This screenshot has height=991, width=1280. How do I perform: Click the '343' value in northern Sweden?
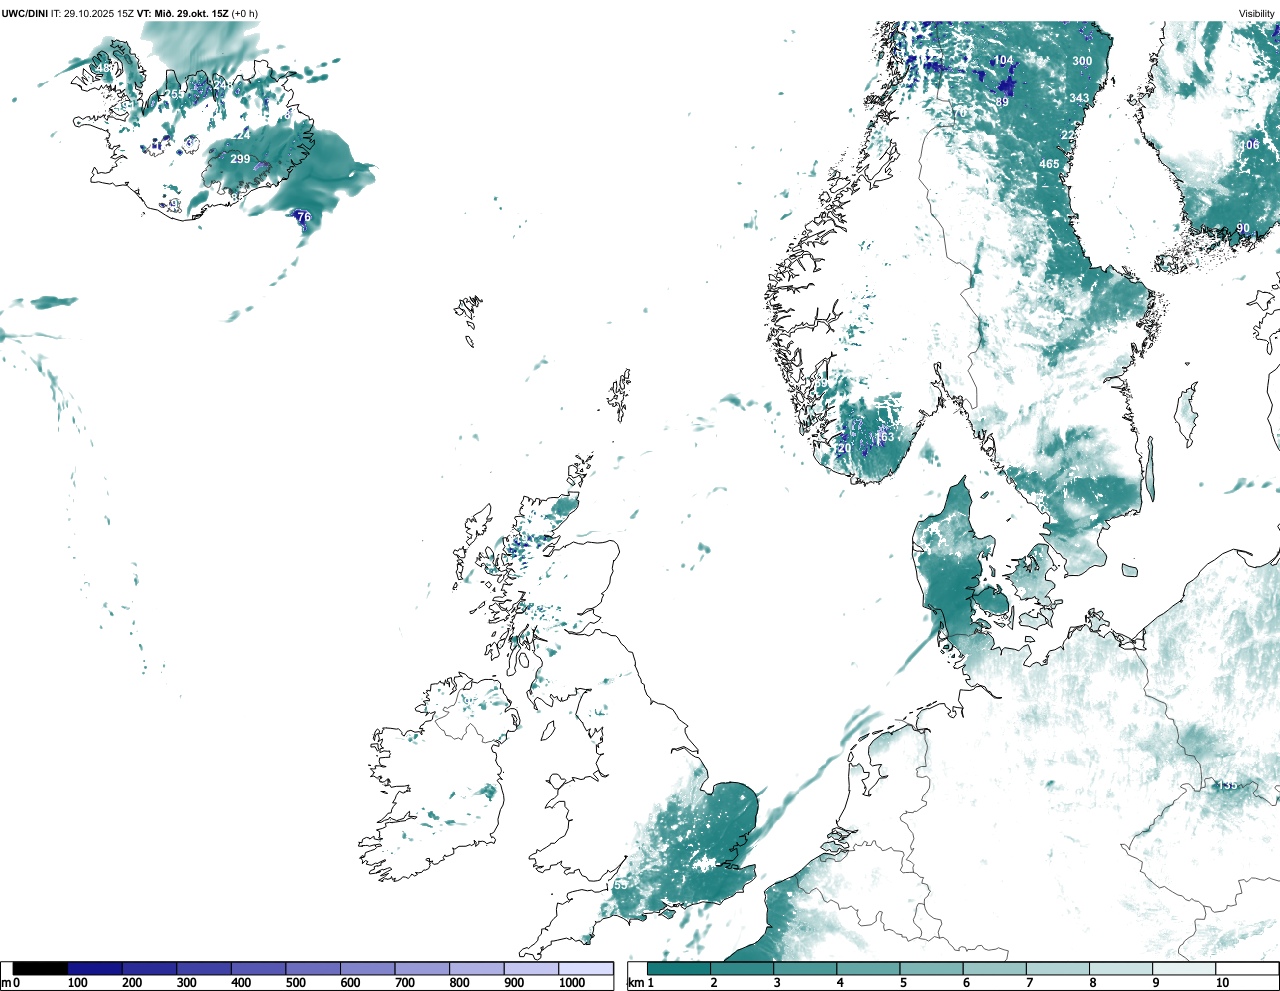(1079, 98)
